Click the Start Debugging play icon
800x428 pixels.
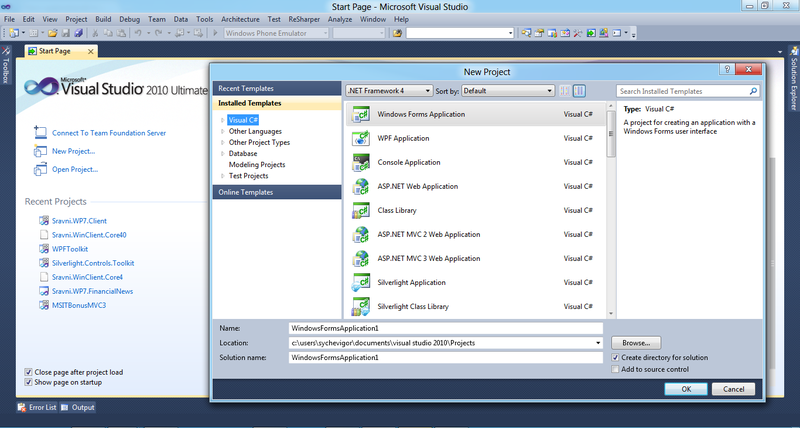point(215,33)
